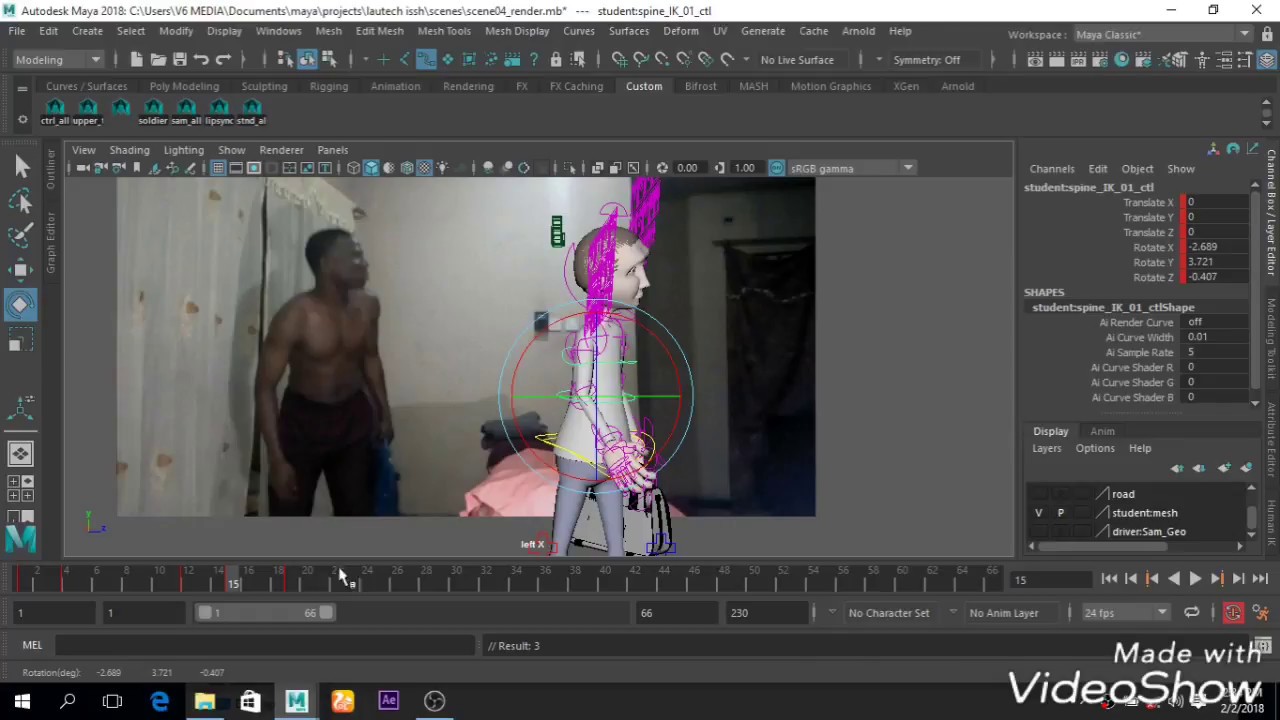Image resolution: width=1280 pixels, height=720 pixels.
Task: Toggle the Auto Keyframe button
Action: [x=1233, y=613]
